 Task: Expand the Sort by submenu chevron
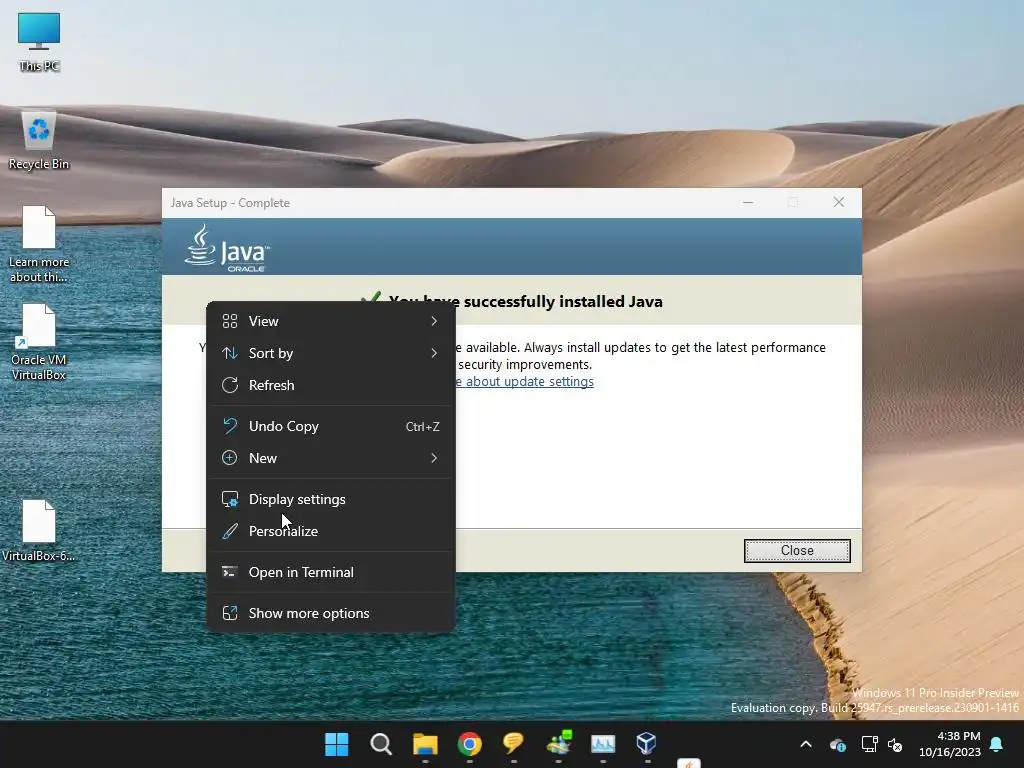point(434,353)
